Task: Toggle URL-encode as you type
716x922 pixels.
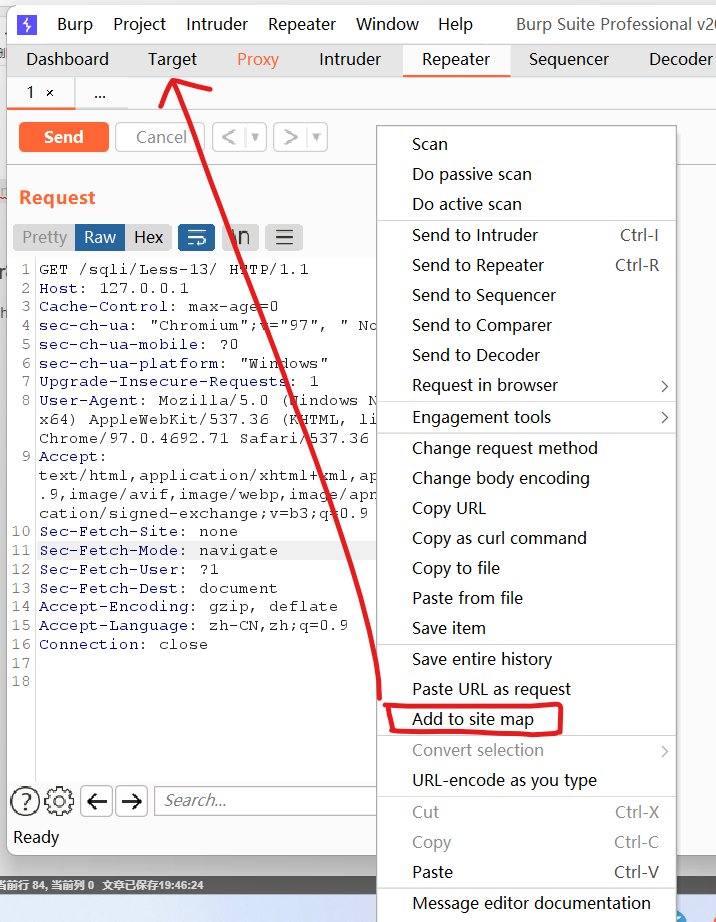Action: tap(526, 780)
